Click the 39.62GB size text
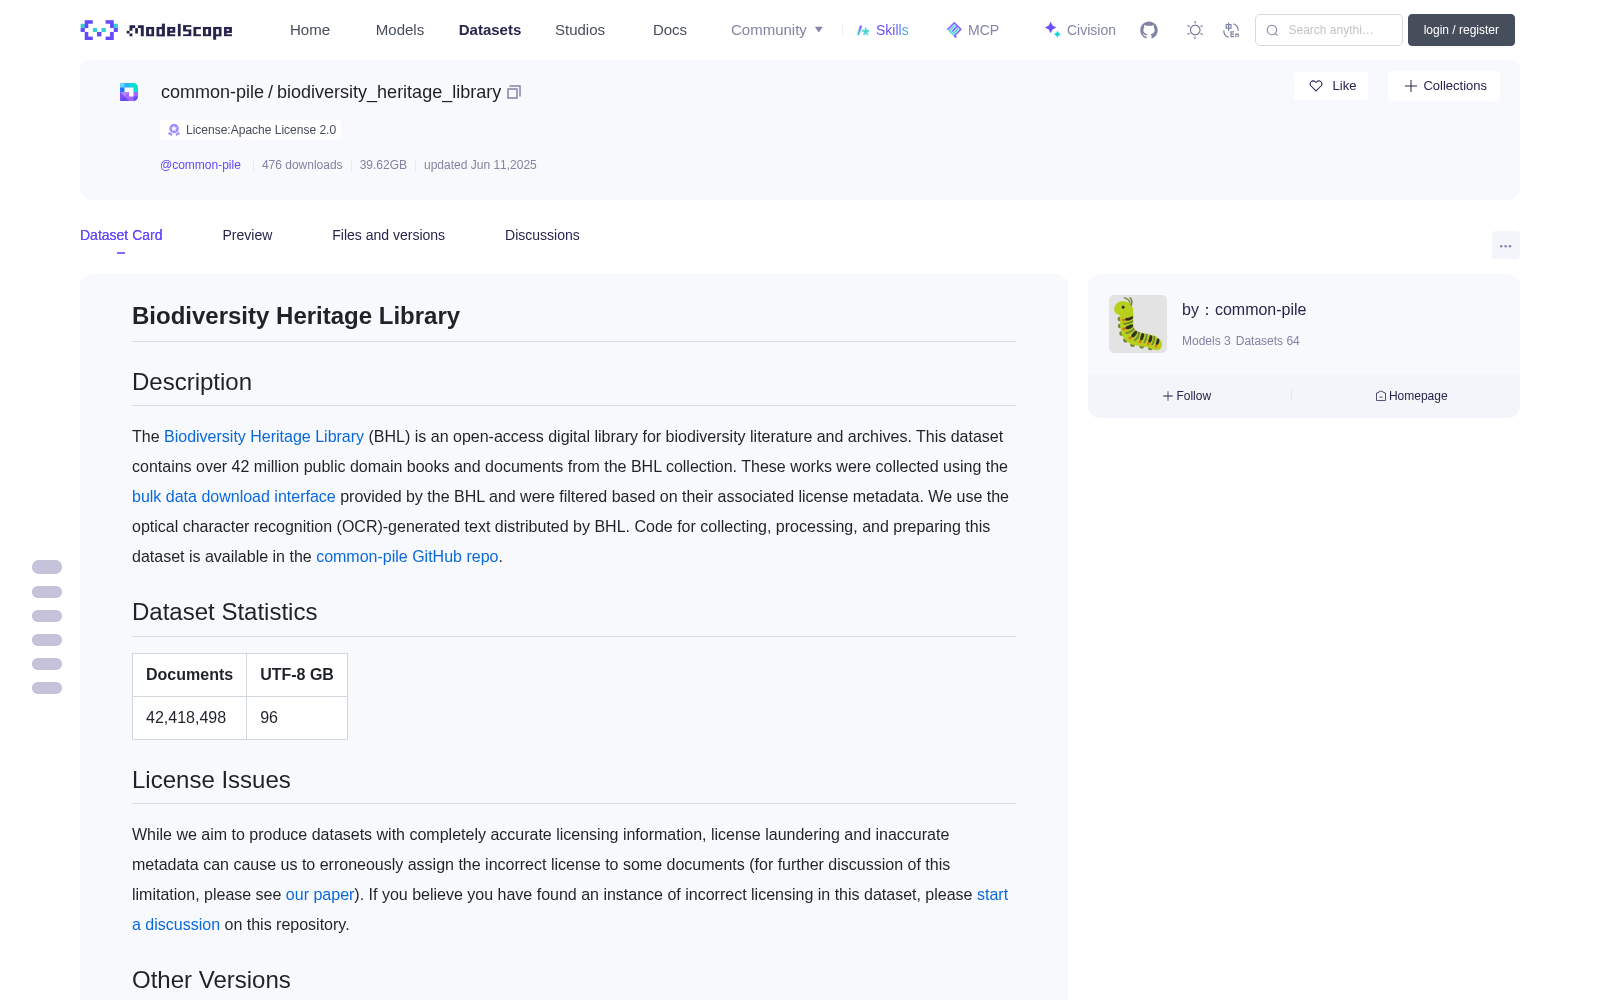Image resolution: width=1600 pixels, height=1000 pixels. [383, 165]
